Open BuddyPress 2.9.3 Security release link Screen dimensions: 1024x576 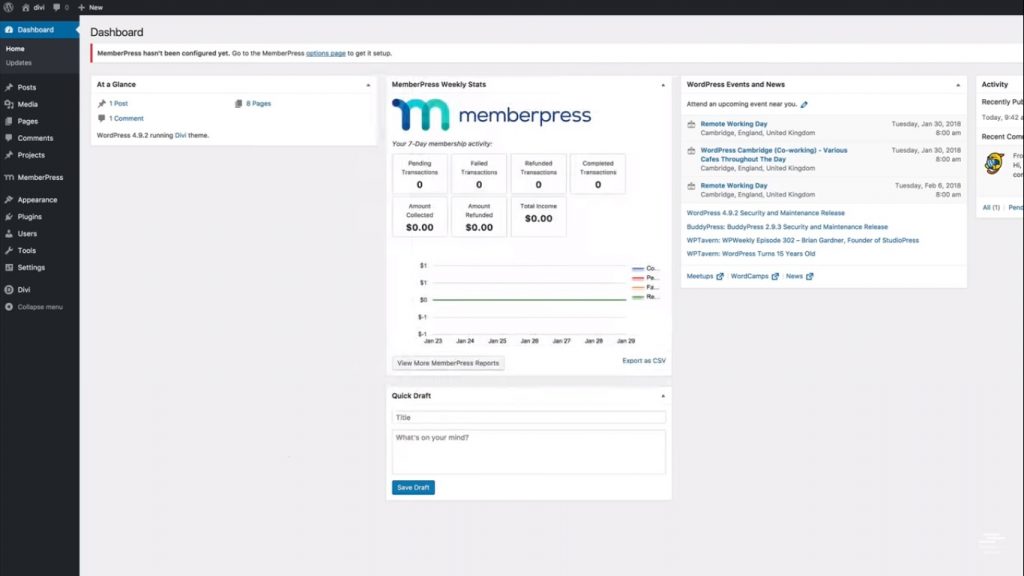pyautogui.click(x=787, y=227)
